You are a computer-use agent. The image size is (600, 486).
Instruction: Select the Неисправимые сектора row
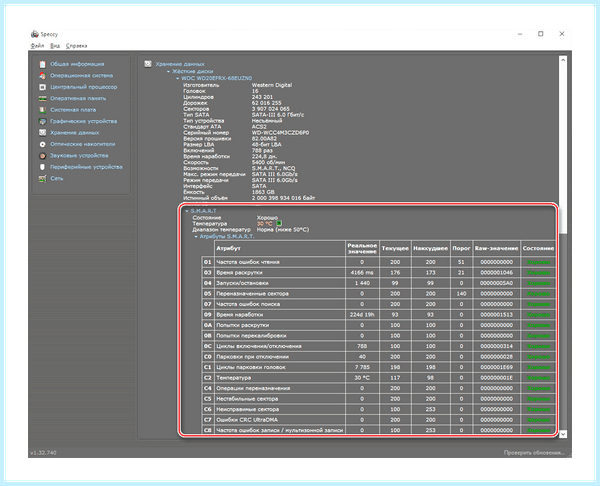378,409
